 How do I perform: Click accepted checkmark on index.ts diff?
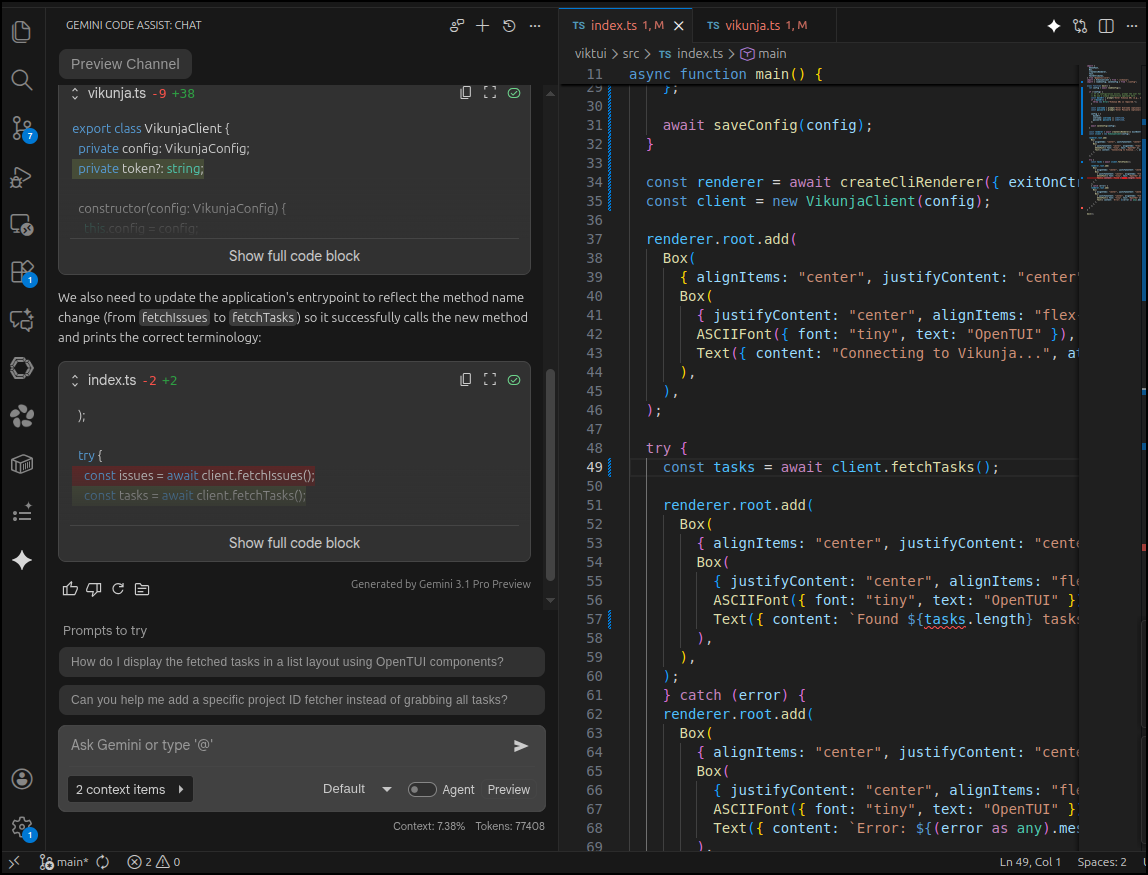514,379
